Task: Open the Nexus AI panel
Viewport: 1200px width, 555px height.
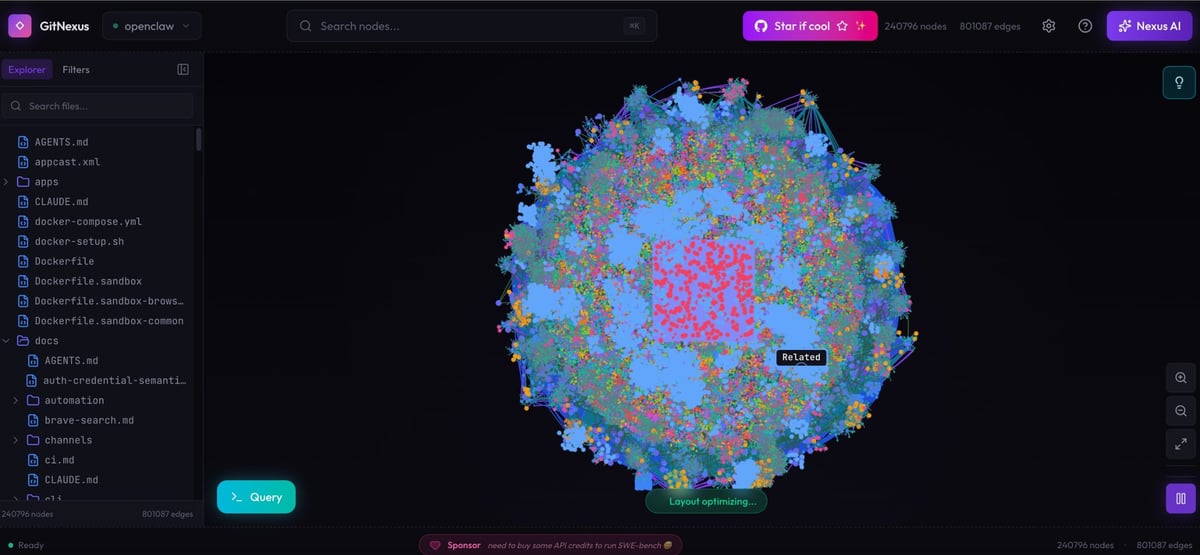Action: click(x=1149, y=26)
